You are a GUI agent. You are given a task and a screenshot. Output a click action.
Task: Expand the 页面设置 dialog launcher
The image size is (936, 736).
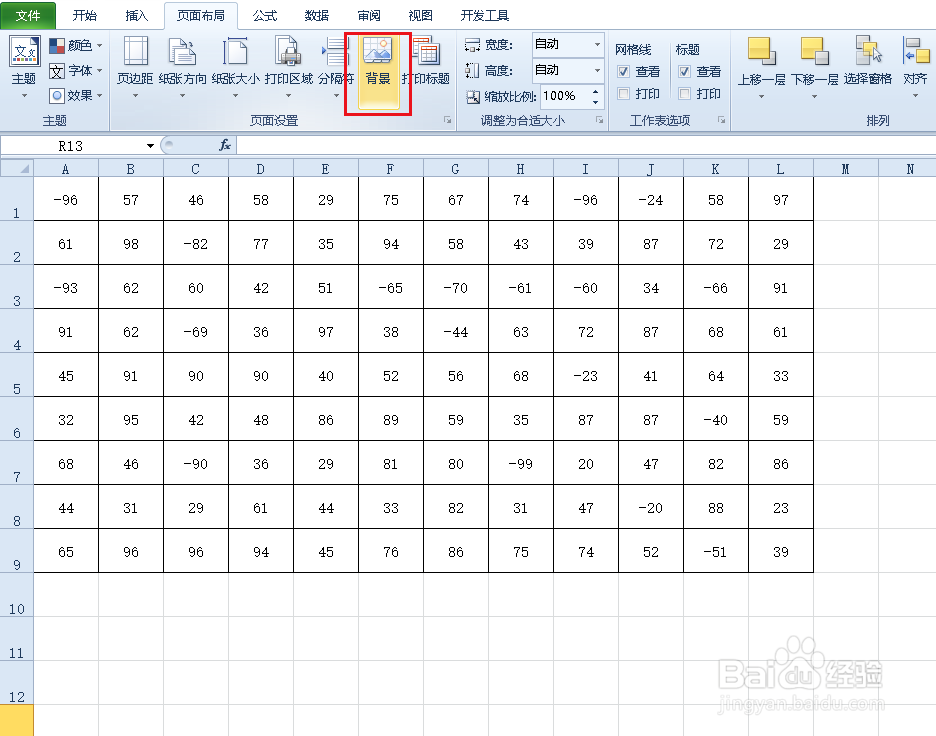[x=447, y=121]
